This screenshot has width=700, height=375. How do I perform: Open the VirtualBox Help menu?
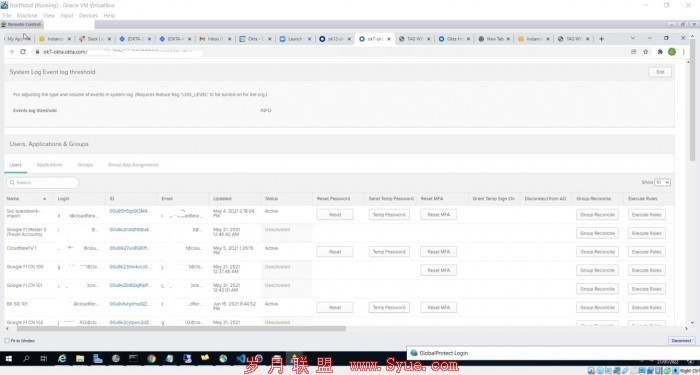tap(109, 16)
